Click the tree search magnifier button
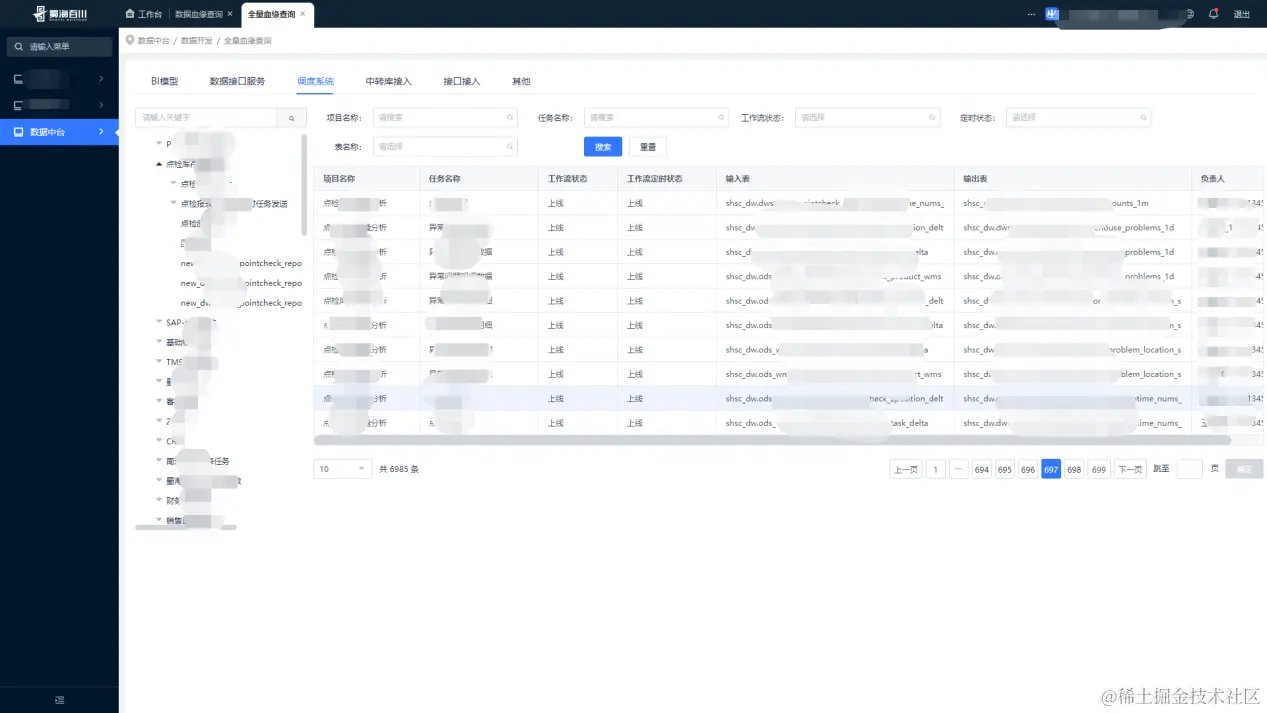 pos(291,118)
